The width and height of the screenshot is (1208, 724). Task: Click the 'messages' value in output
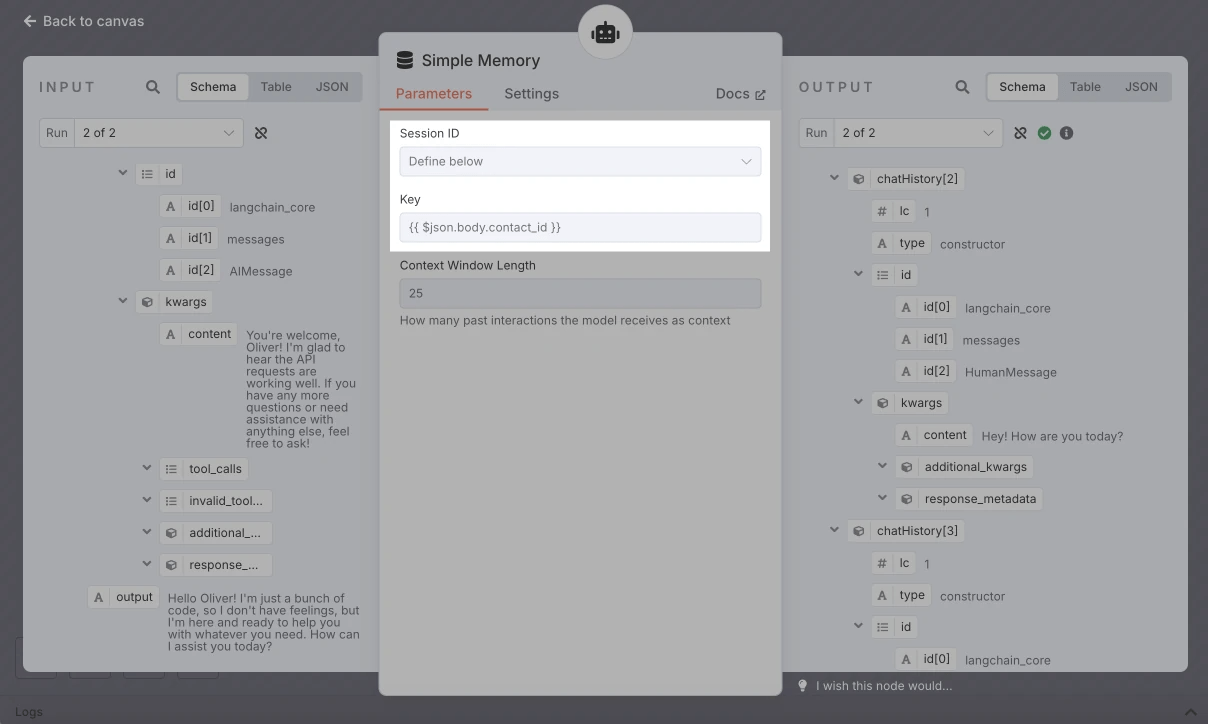click(991, 340)
